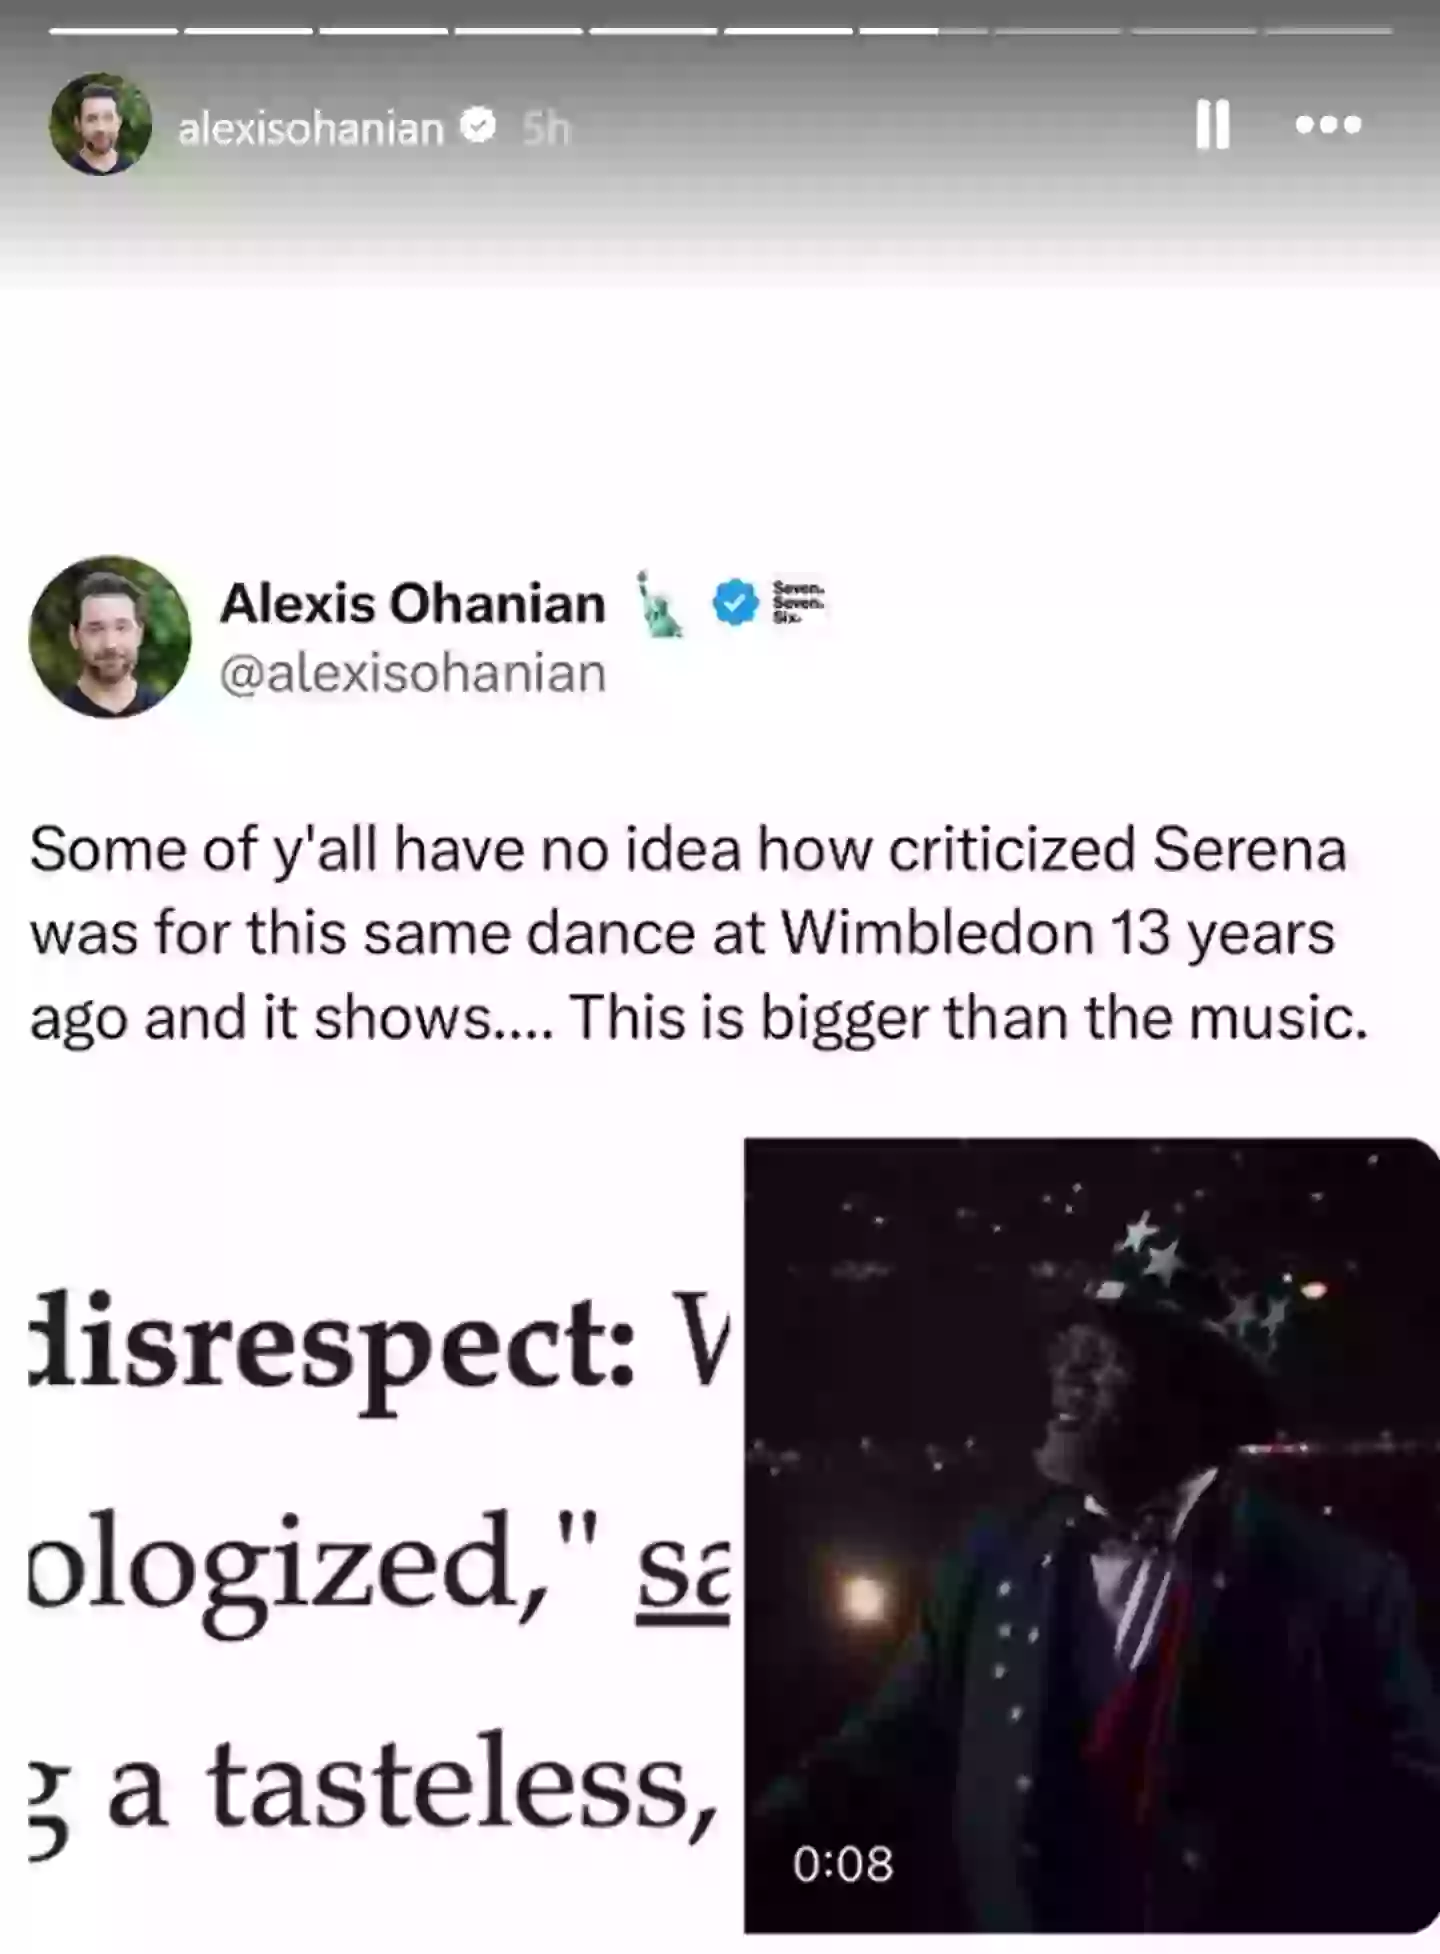Screen dimensions: 1440x1954
Task: Click the currently playing seventh progress segment
Action: click(x=923, y=31)
